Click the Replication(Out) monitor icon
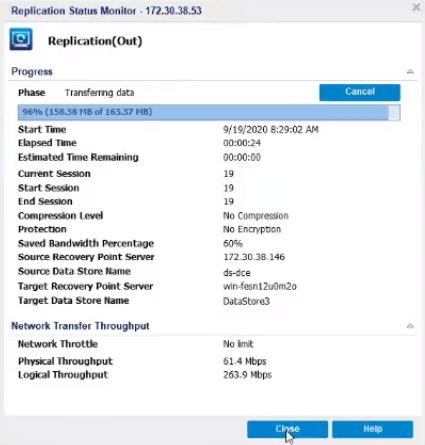Image resolution: width=425 pixels, height=445 pixels. 21,39
